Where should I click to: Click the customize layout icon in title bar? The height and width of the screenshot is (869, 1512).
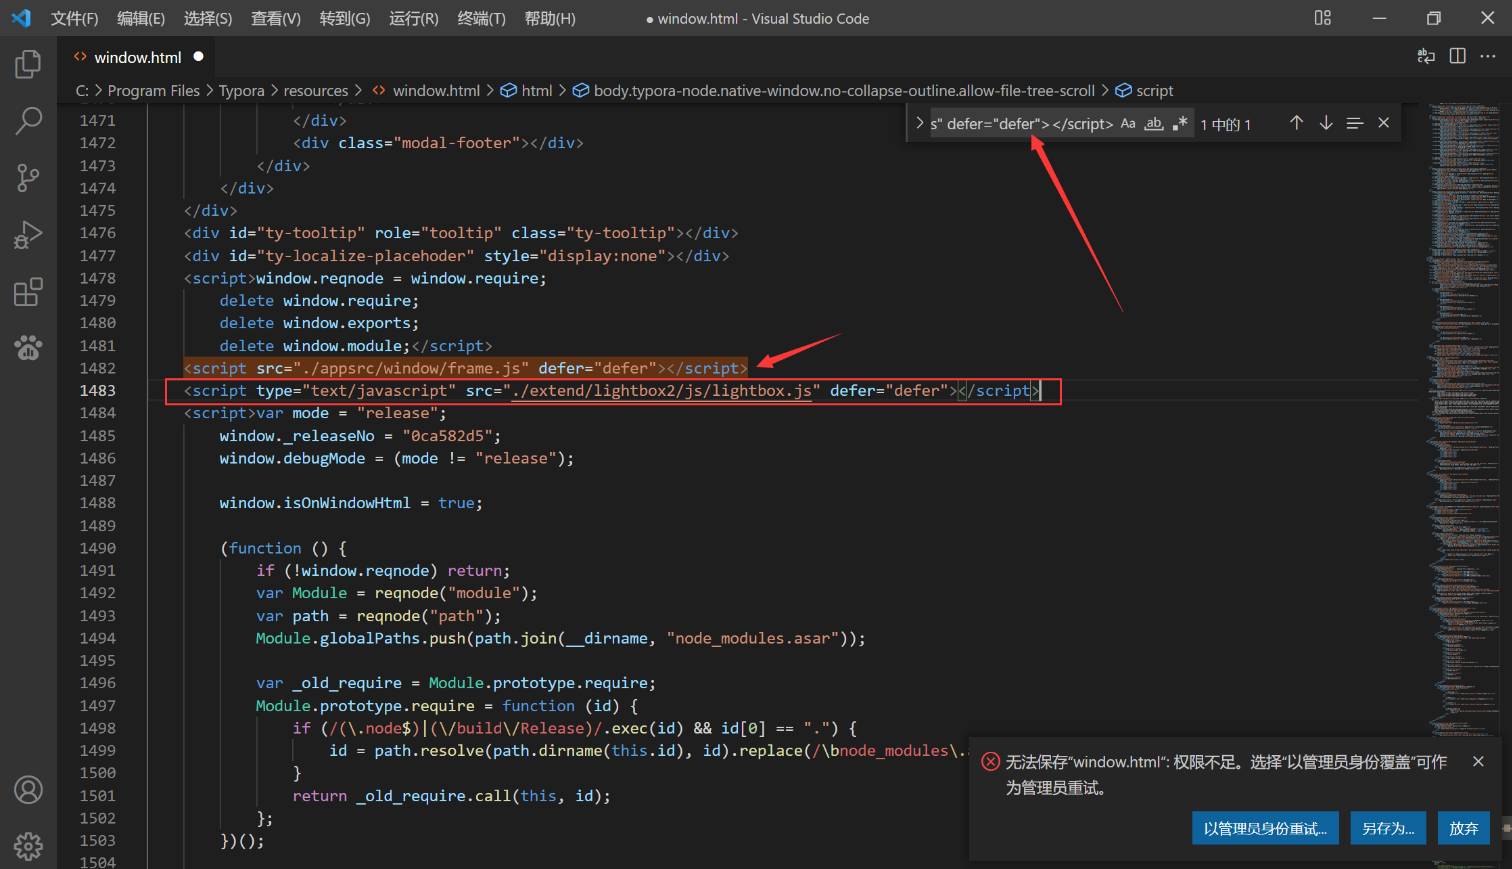coord(1323,18)
